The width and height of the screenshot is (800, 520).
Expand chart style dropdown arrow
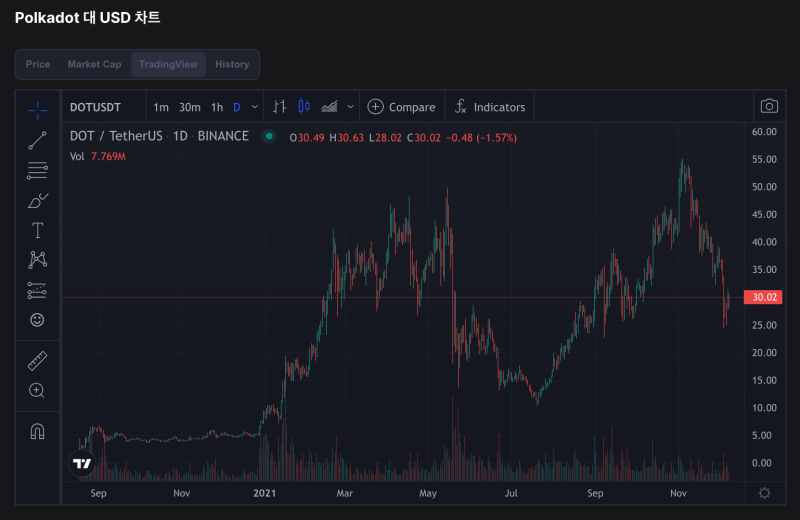tap(351, 107)
